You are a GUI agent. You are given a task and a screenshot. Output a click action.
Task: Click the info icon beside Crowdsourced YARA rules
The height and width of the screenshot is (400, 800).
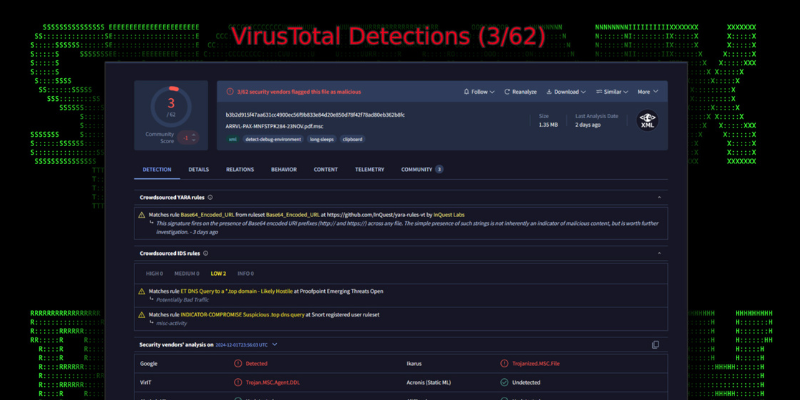(x=210, y=197)
